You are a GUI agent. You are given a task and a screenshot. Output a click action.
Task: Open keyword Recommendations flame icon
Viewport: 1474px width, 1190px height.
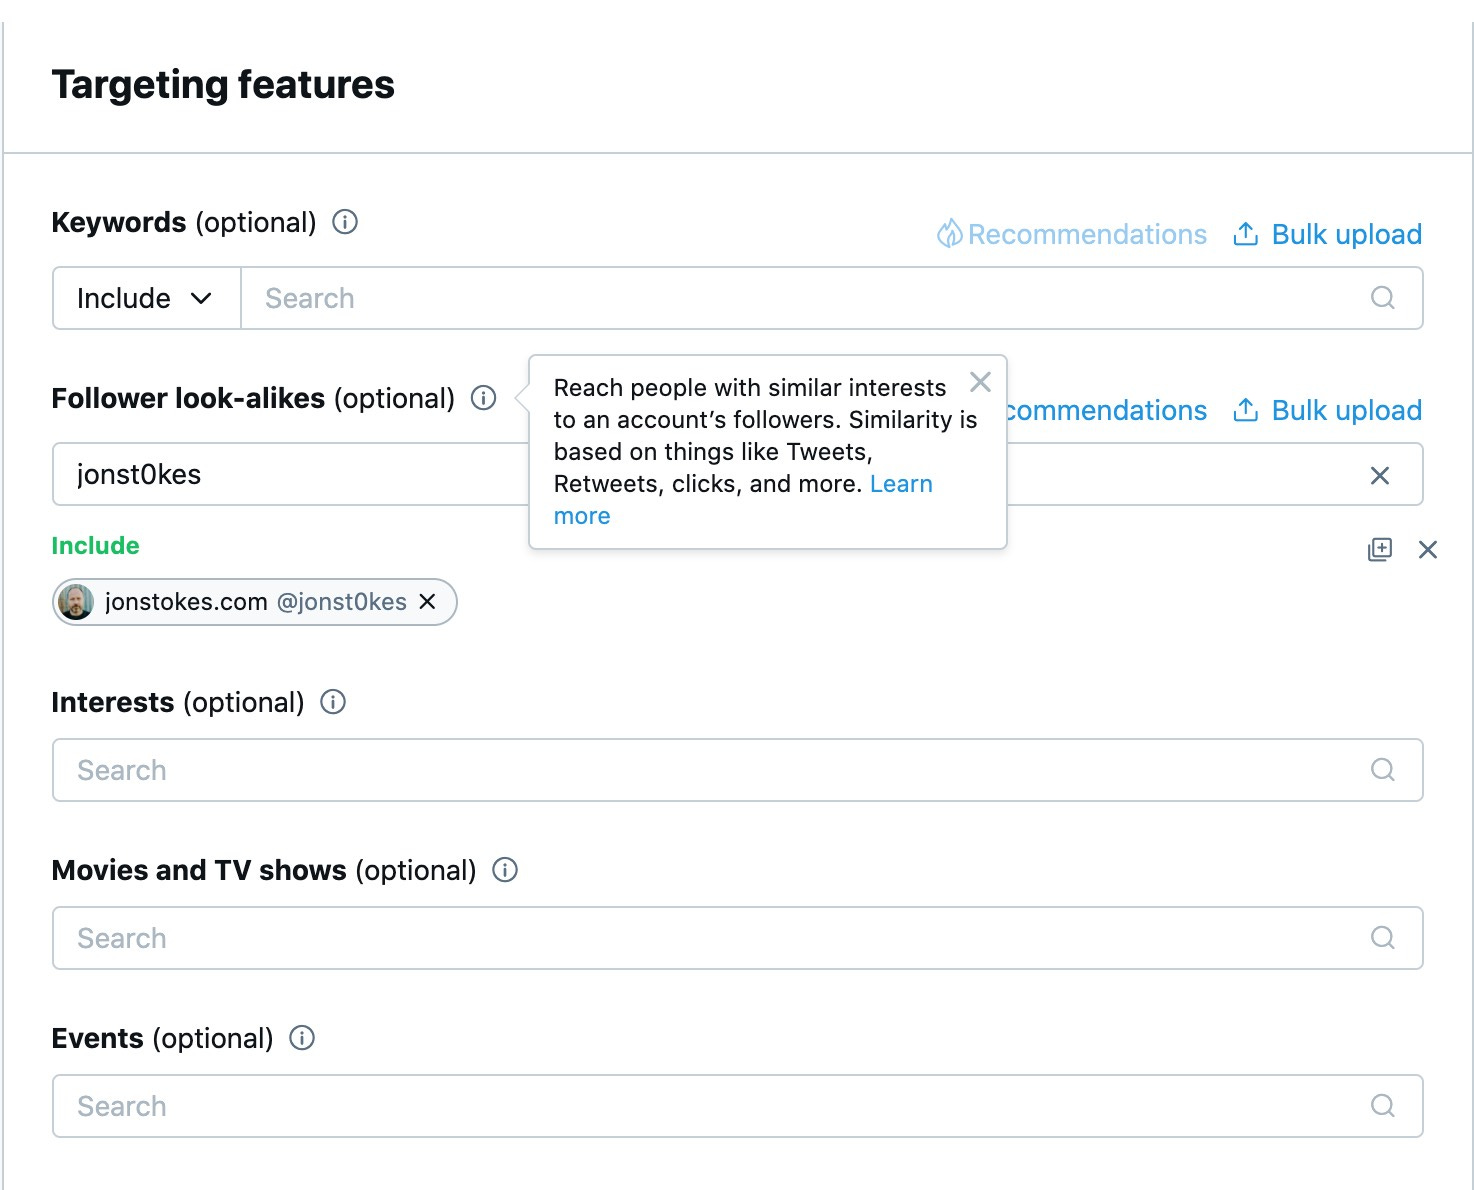click(948, 234)
